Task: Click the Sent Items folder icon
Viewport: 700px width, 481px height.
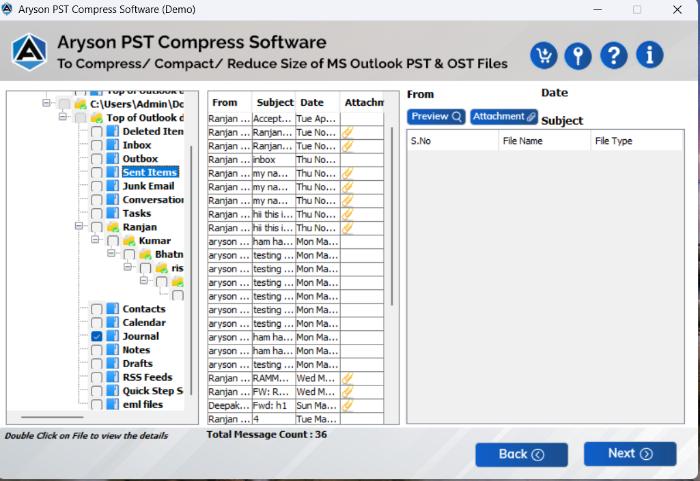Action: pos(113,172)
